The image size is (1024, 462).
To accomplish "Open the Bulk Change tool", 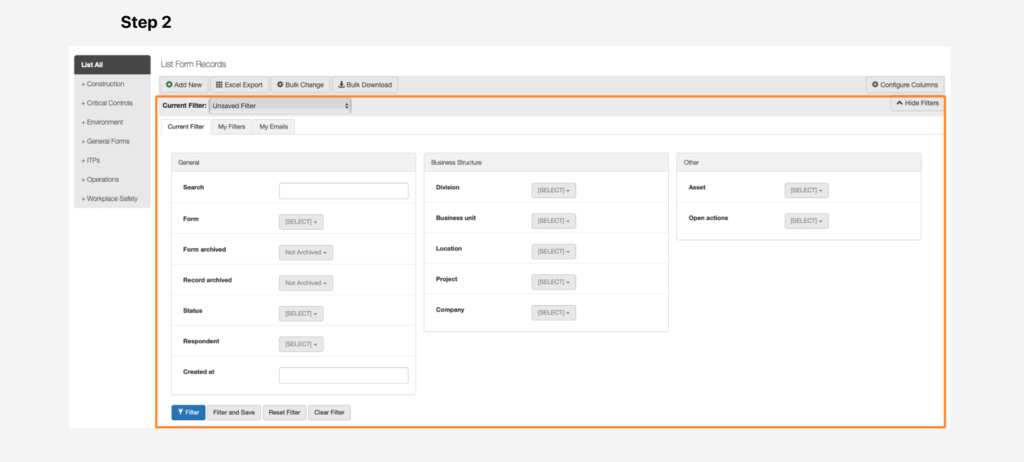I will pyautogui.click(x=299, y=85).
